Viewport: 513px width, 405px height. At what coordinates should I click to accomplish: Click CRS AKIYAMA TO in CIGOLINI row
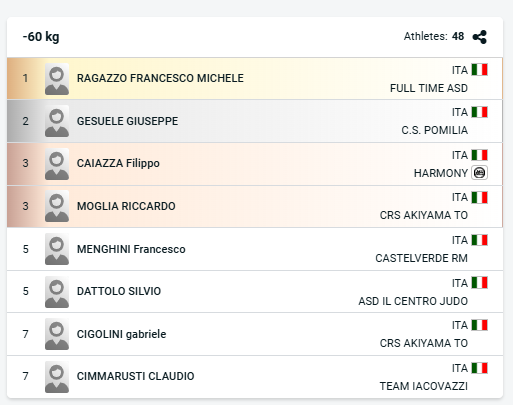pyautogui.click(x=424, y=343)
